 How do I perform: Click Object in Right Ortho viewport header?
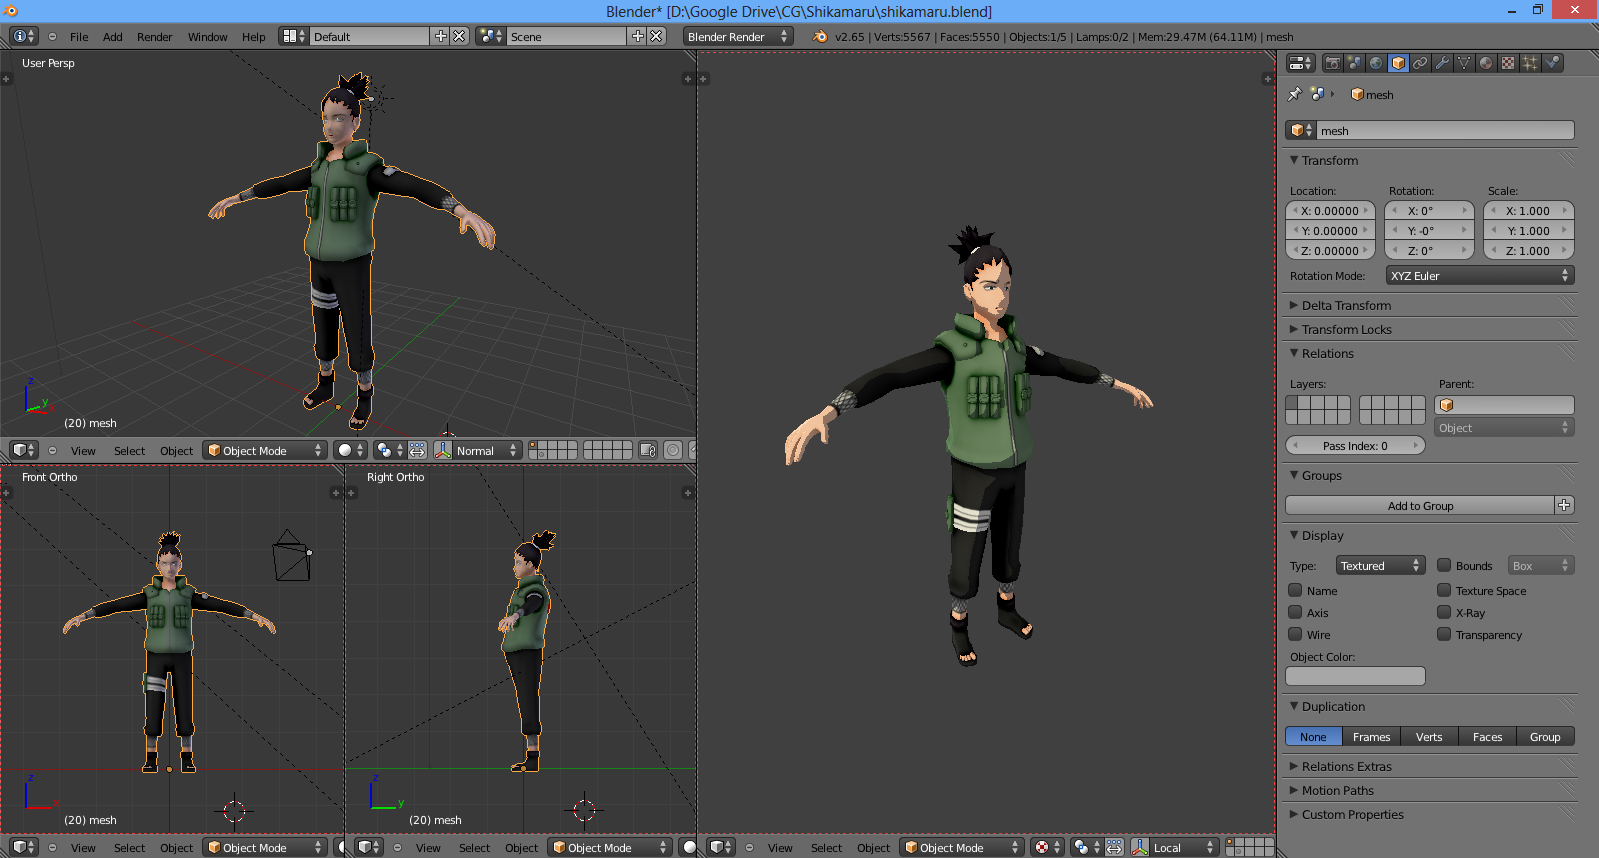521,848
